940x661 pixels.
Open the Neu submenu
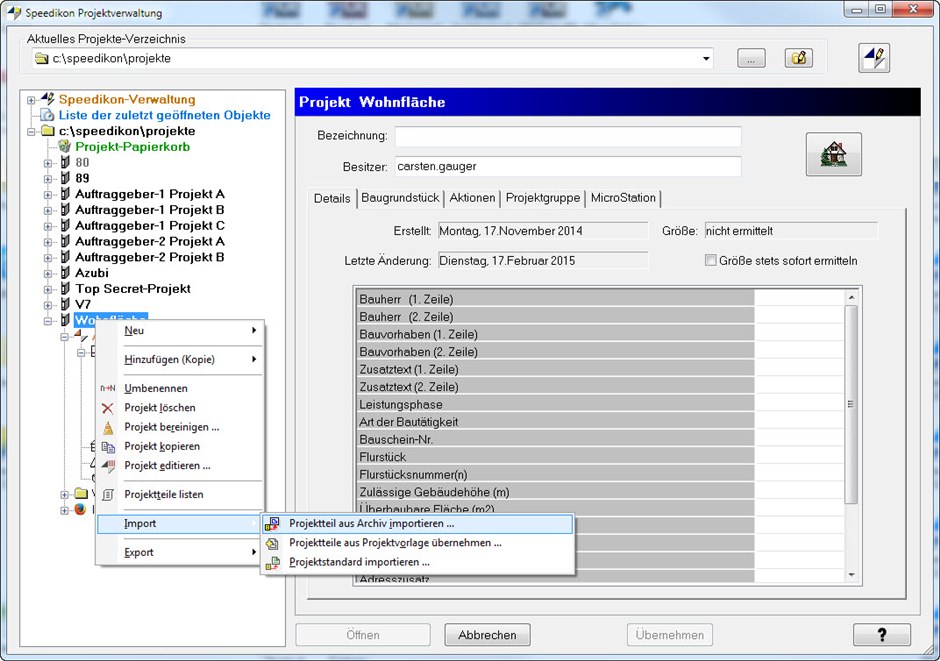179,331
